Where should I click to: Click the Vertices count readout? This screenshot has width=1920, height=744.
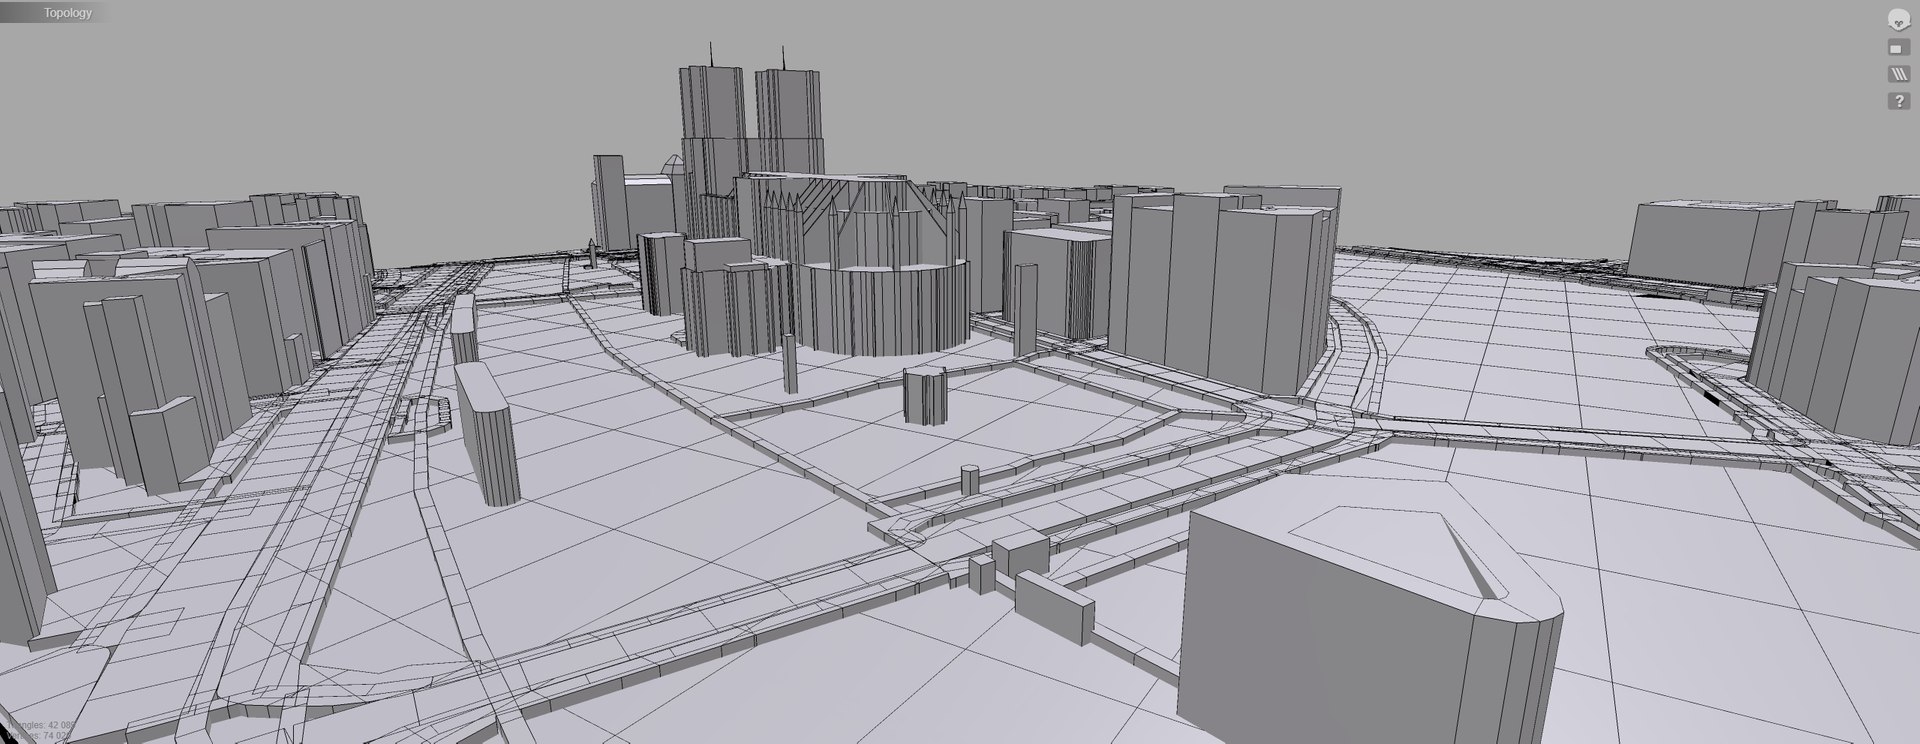pyautogui.click(x=38, y=736)
